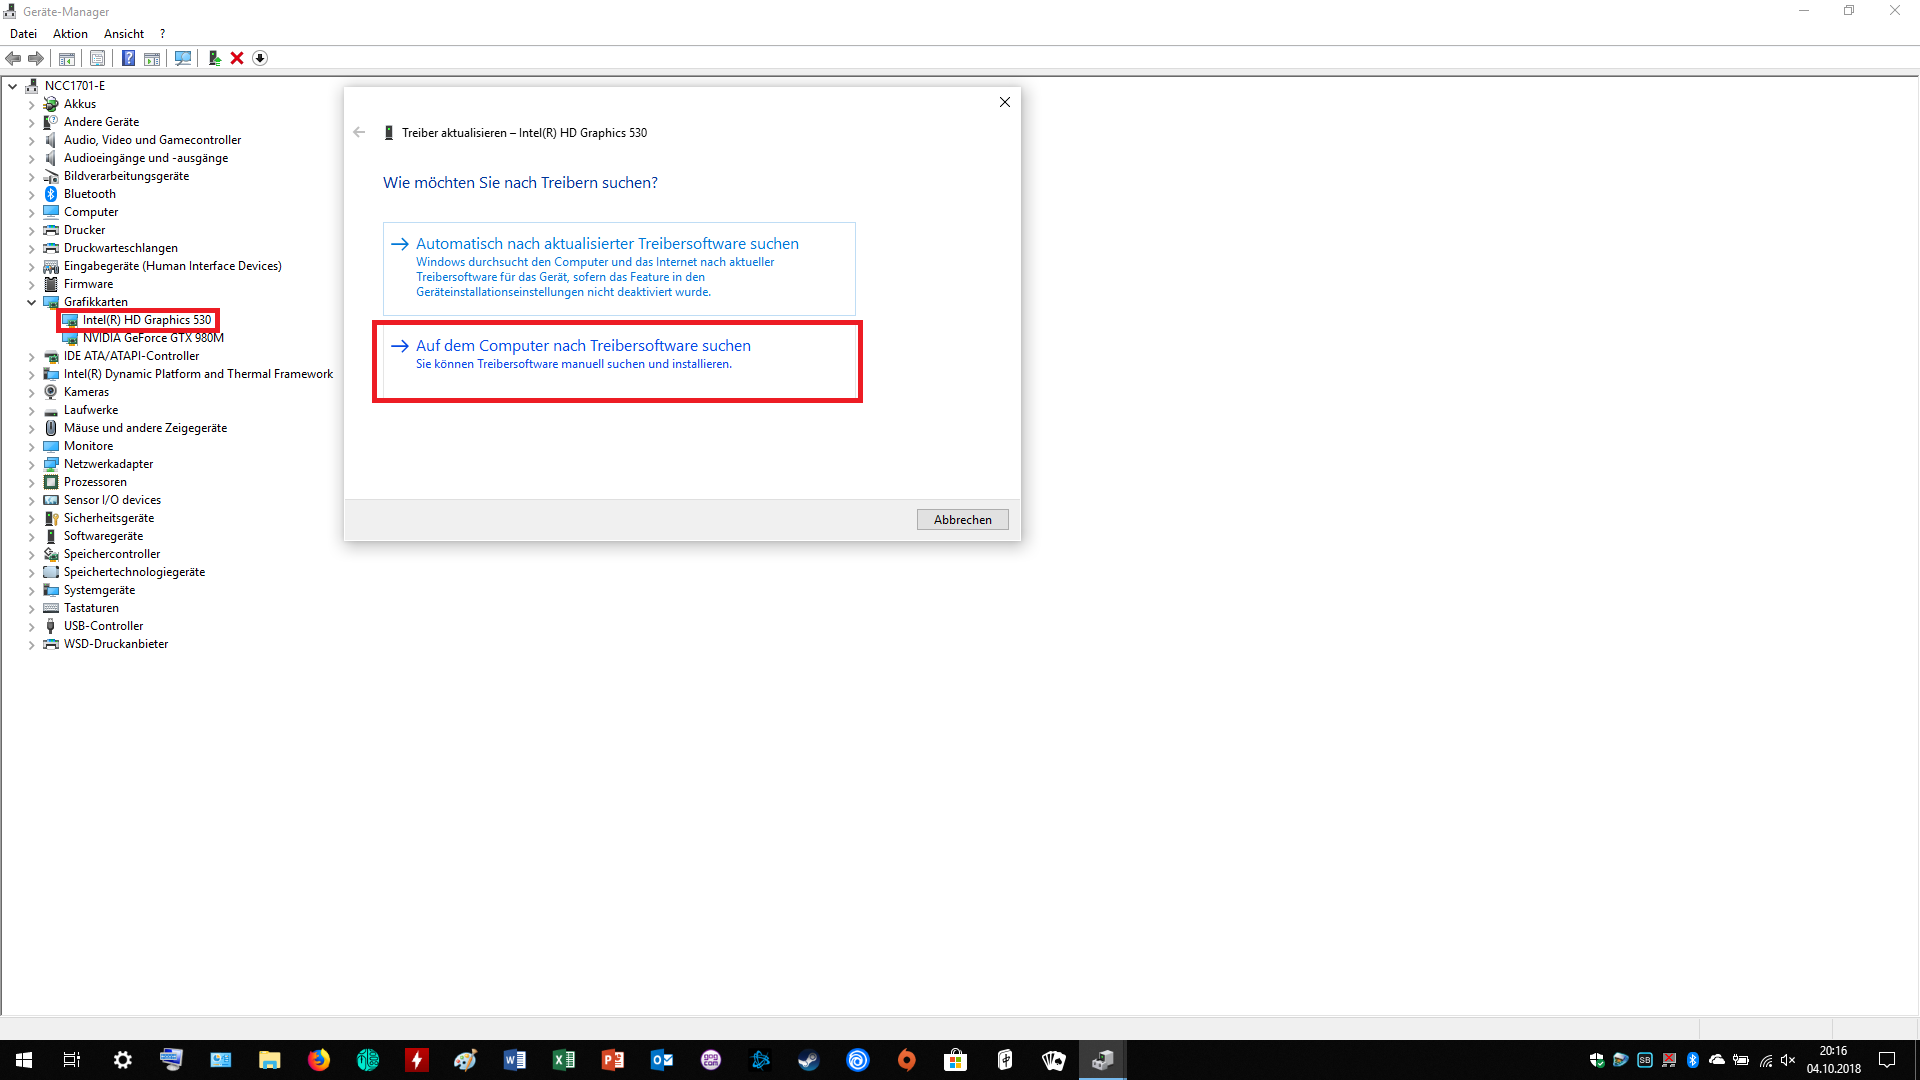Screen dimensions: 1920x1080
Task: Click the update driver toolbar icon
Action: point(214,58)
